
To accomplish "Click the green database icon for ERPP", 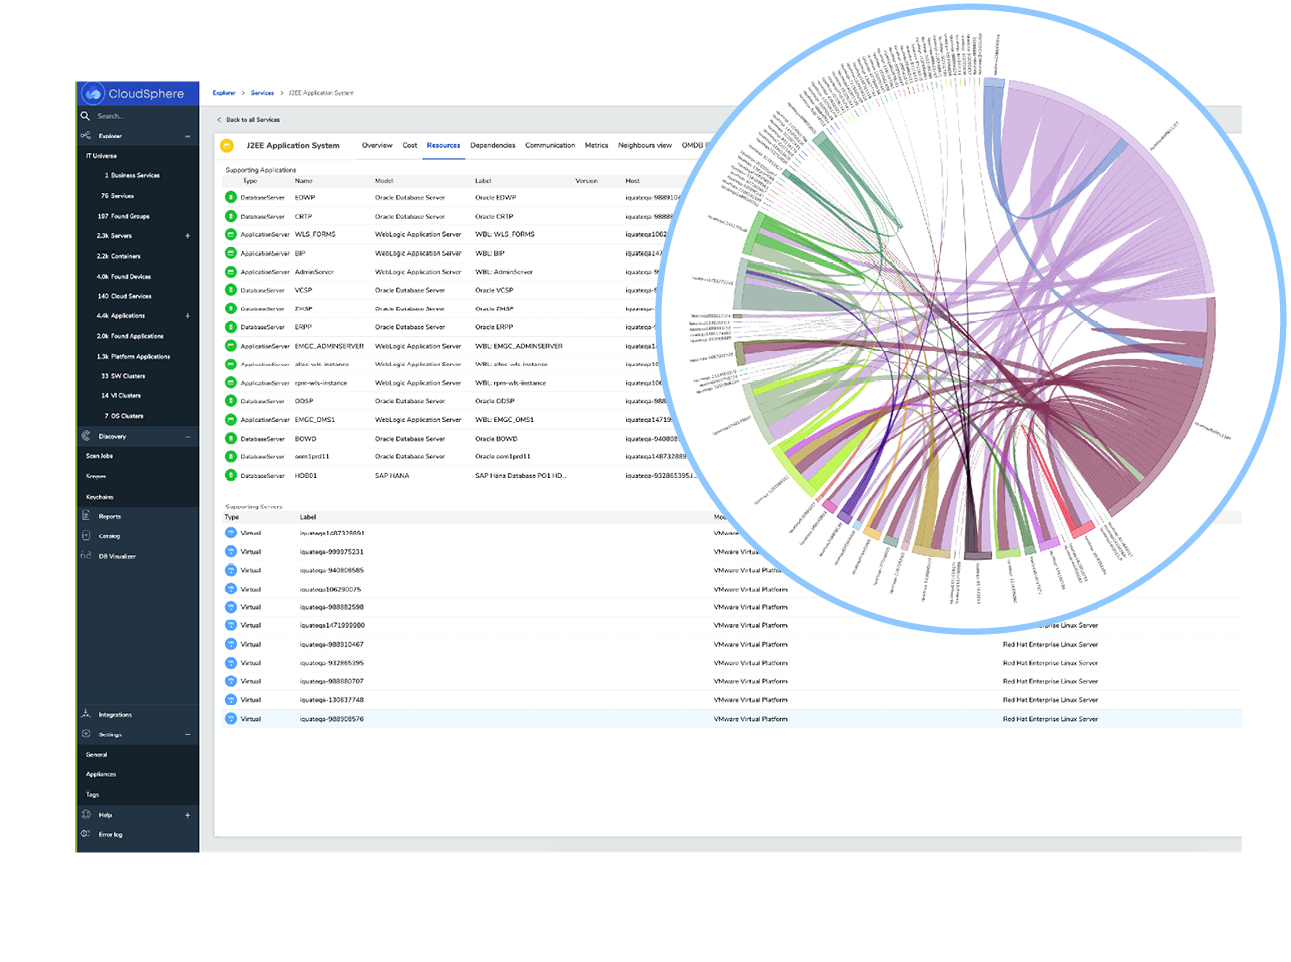I will [231, 327].
